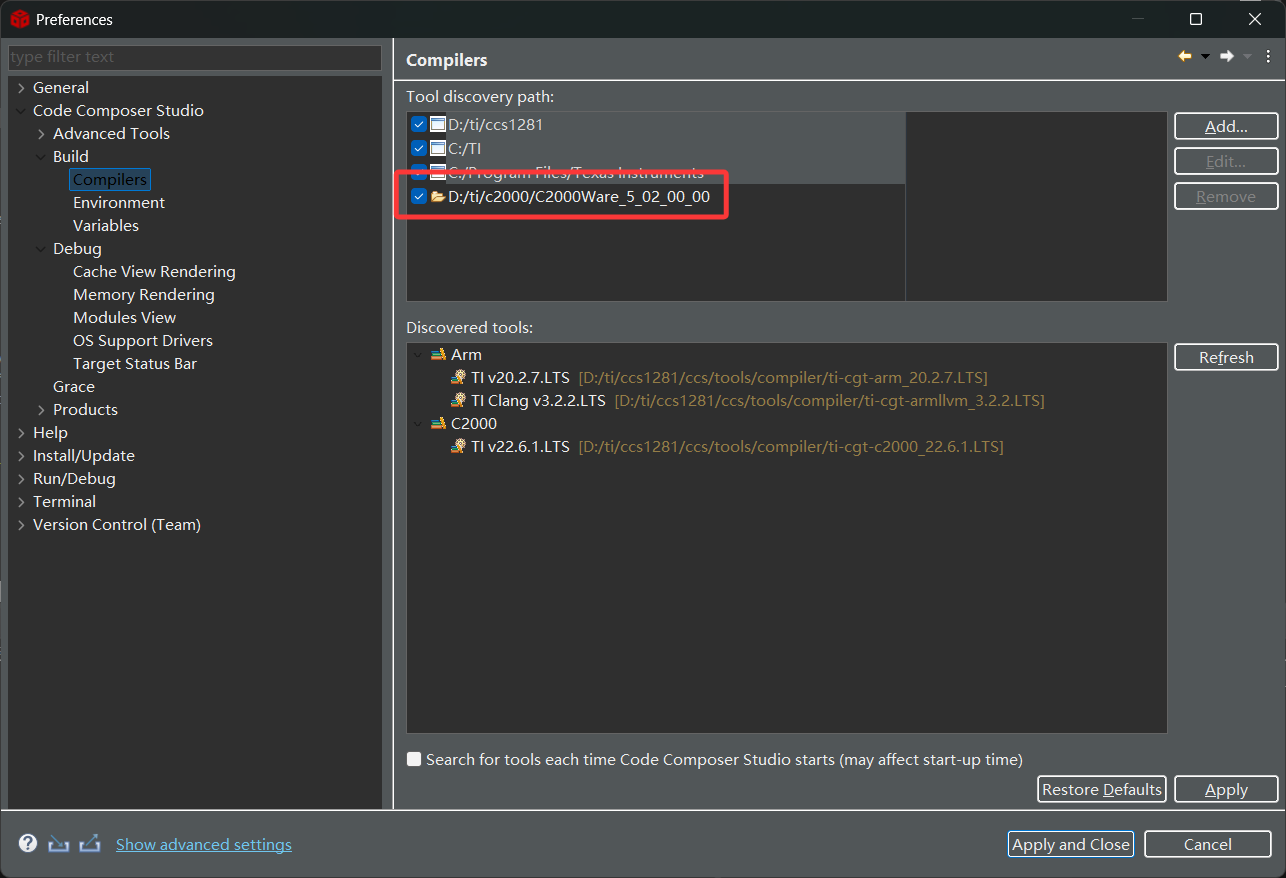Click the drive icon beside C:/TI
This screenshot has width=1286, height=878.
point(438,148)
